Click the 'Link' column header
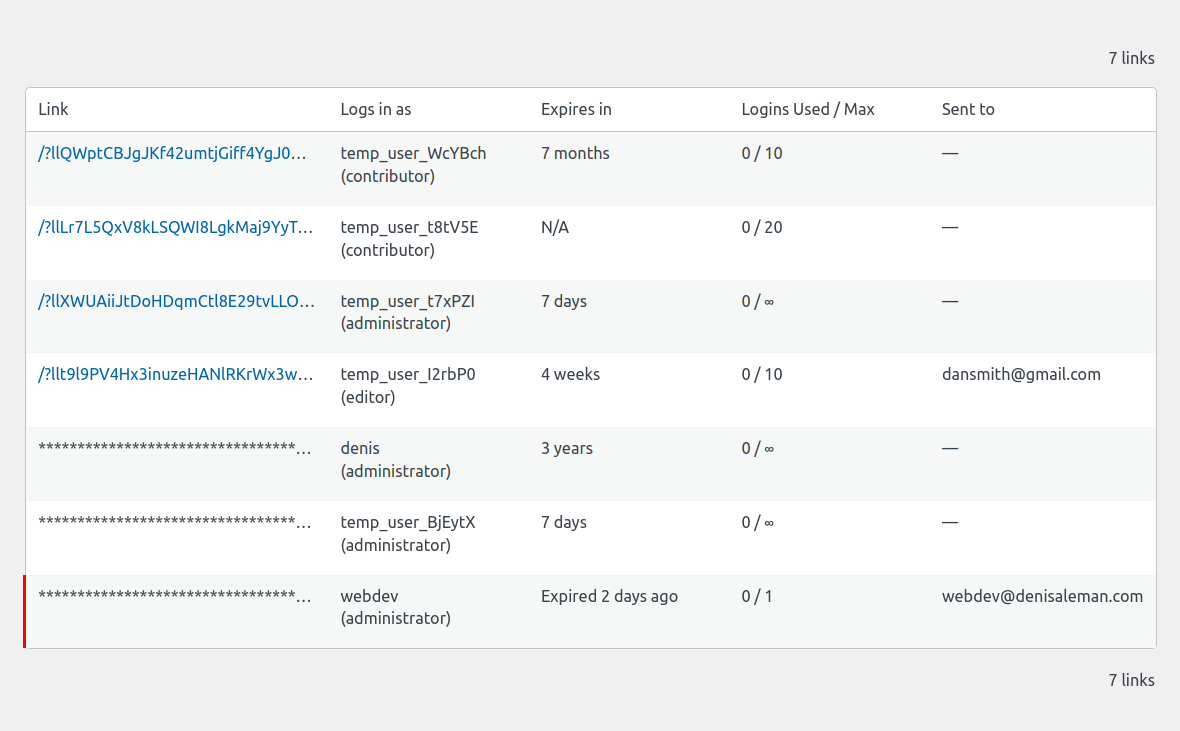 pyautogui.click(x=53, y=109)
